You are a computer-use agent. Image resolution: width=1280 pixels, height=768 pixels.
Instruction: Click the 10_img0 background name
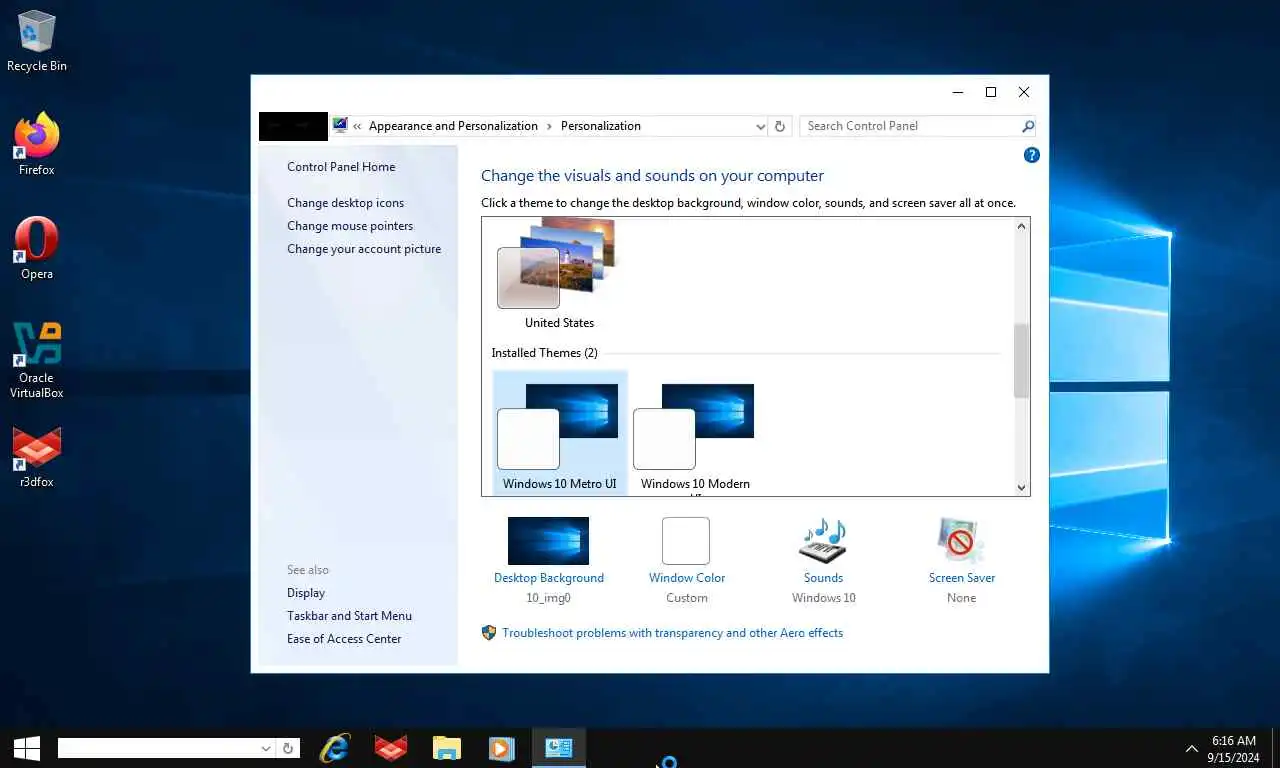[548, 598]
